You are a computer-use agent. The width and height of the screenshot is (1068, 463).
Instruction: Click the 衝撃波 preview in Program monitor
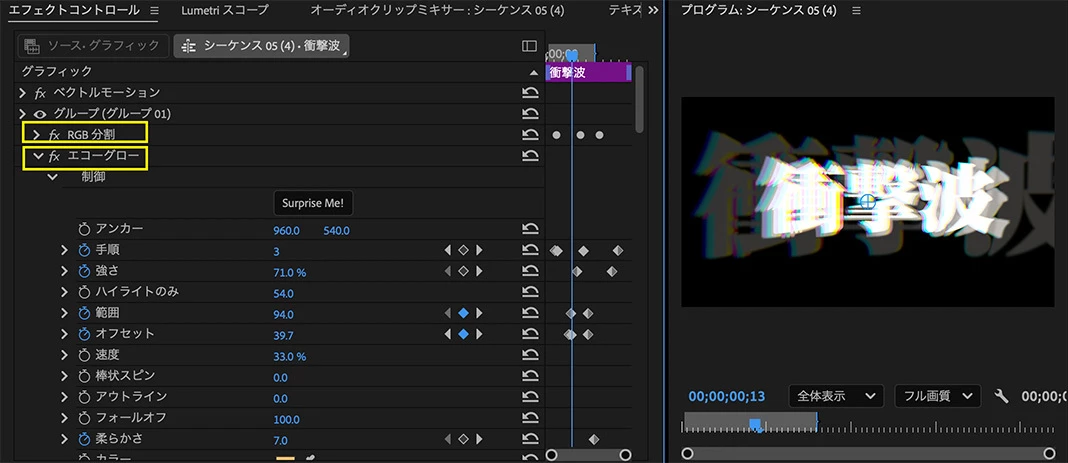click(x=867, y=202)
